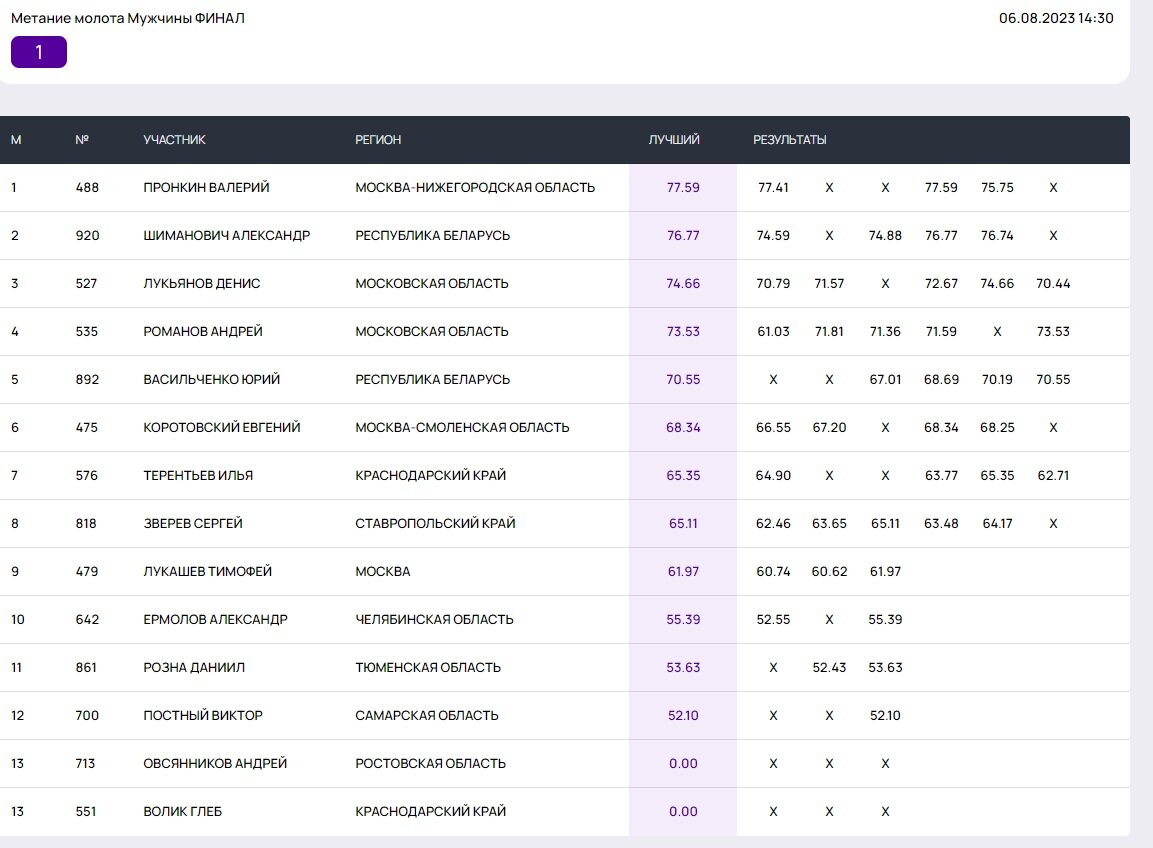Click best result 73.53 in ЛУЧШИЙ column
This screenshot has width=1153, height=848.
pyautogui.click(x=683, y=332)
